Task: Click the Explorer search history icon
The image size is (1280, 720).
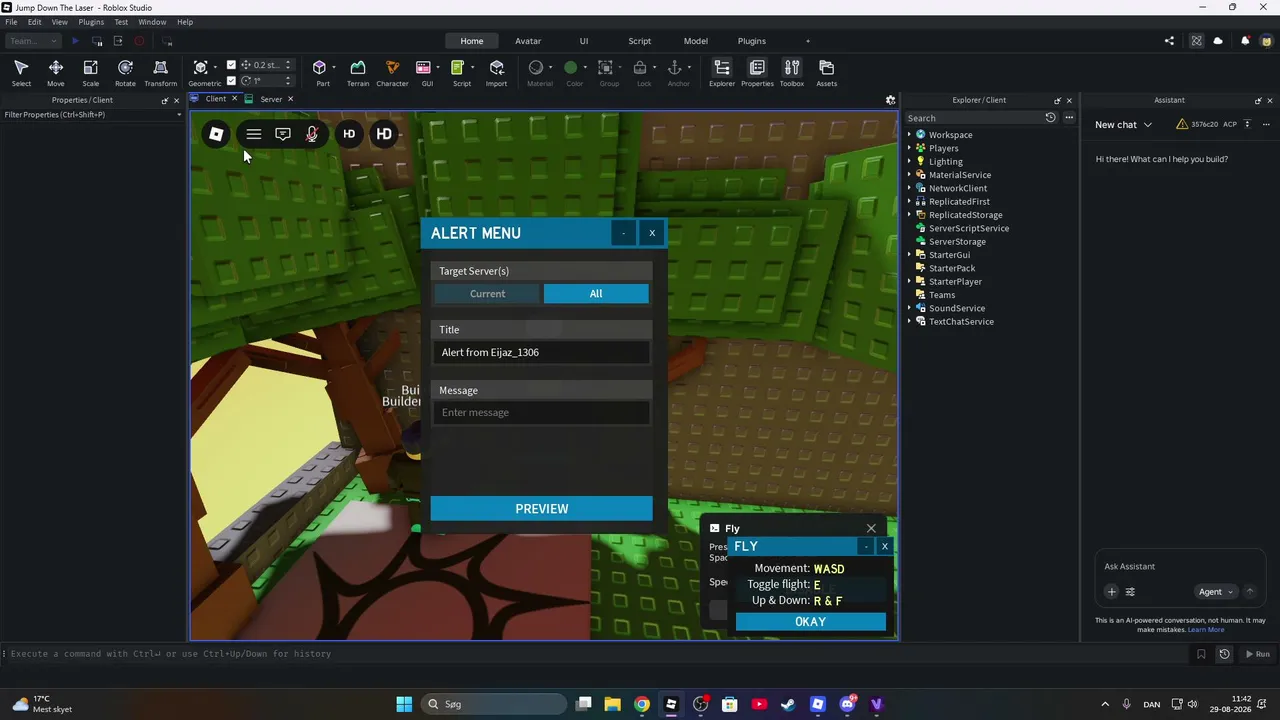Action: point(1050,118)
